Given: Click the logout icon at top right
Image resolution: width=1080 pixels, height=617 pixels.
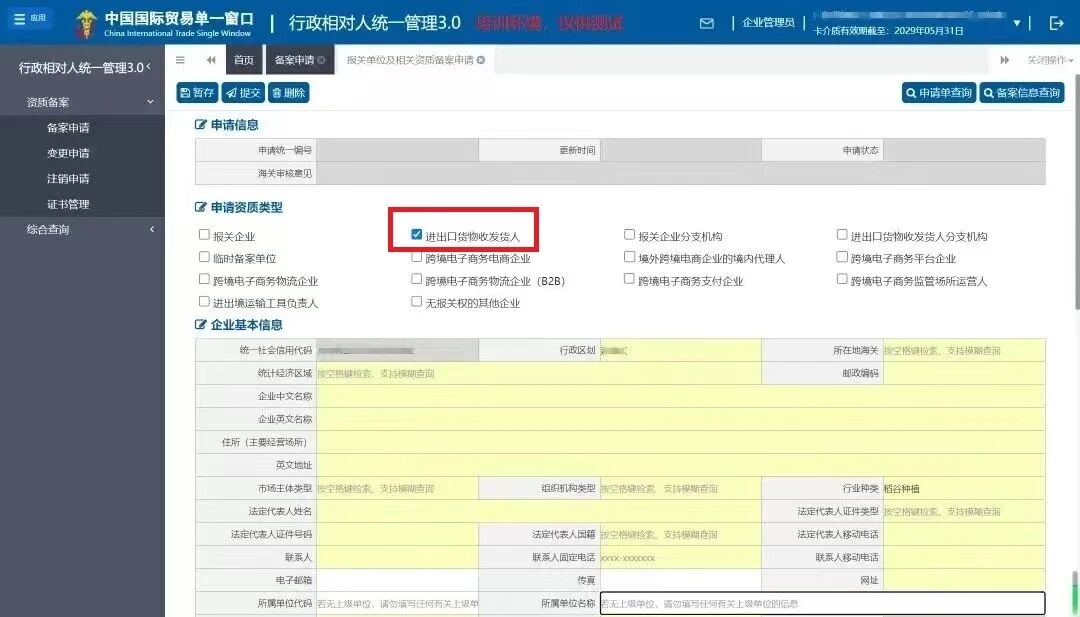Looking at the screenshot, I should pos(1056,22).
